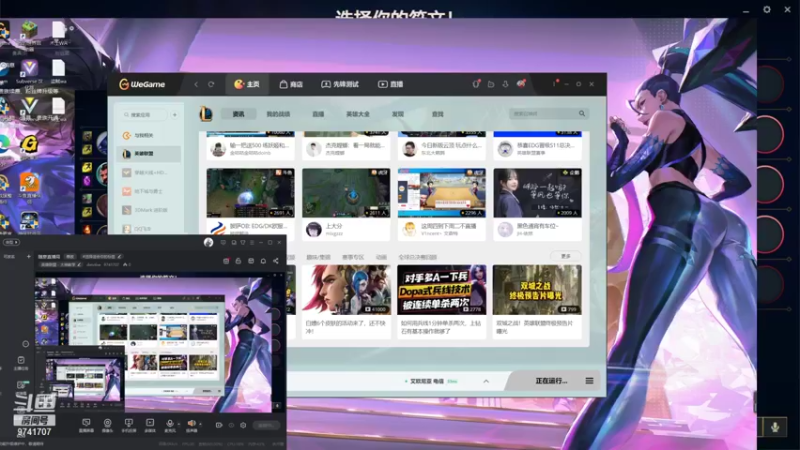
Task: Click the stream title 黑色通宵有车位~
Action: point(538,226)
